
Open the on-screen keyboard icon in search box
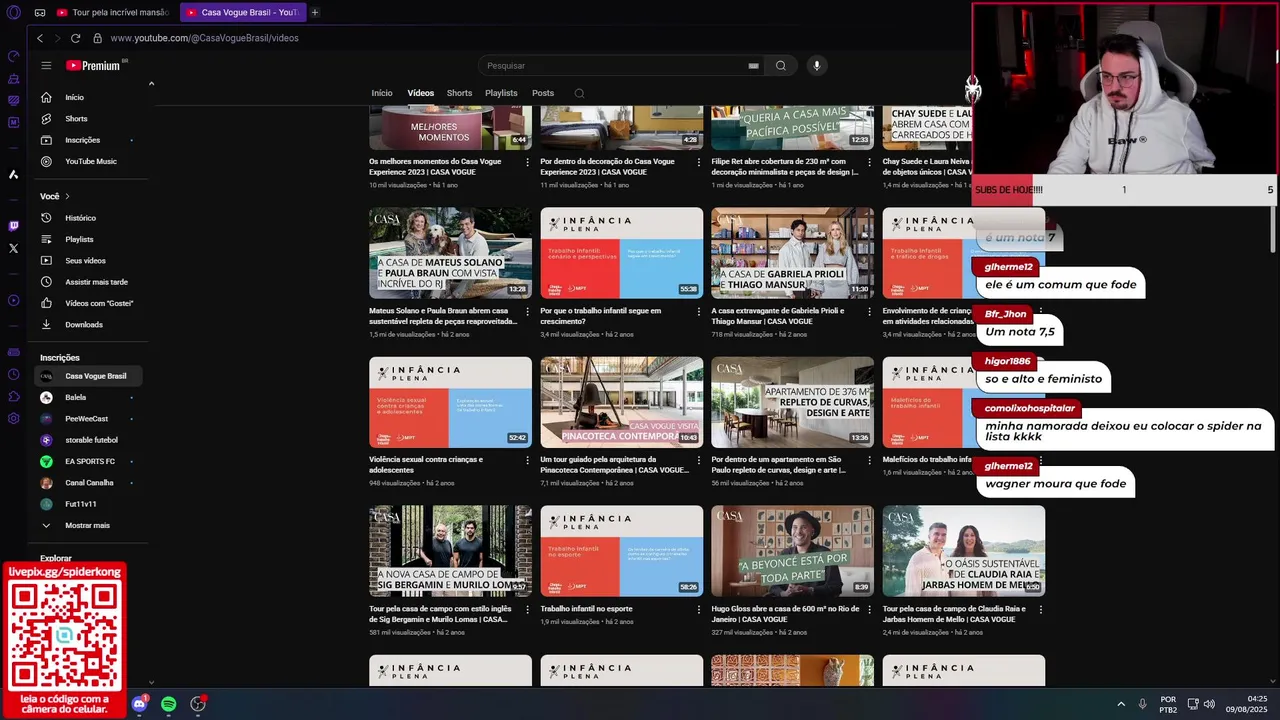click(753, 66)
